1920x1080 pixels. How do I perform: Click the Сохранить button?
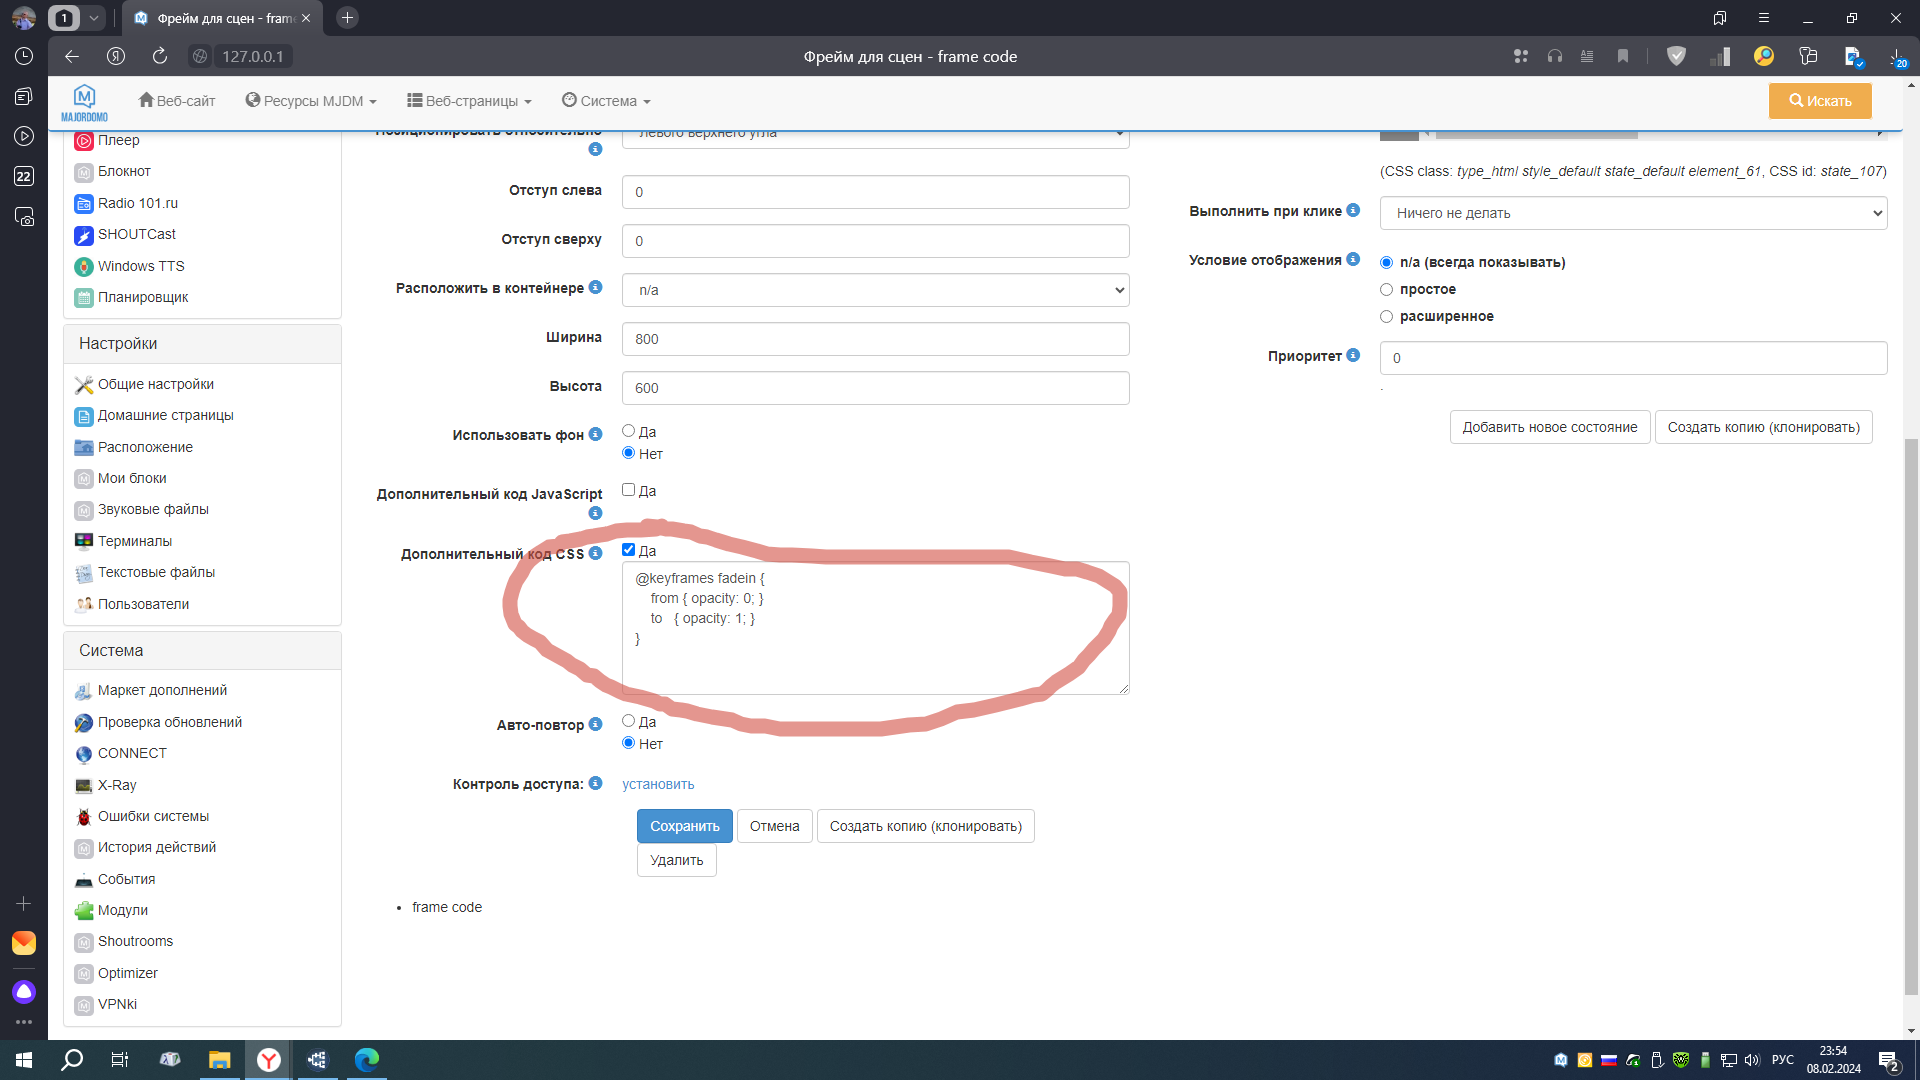(684, 826)
